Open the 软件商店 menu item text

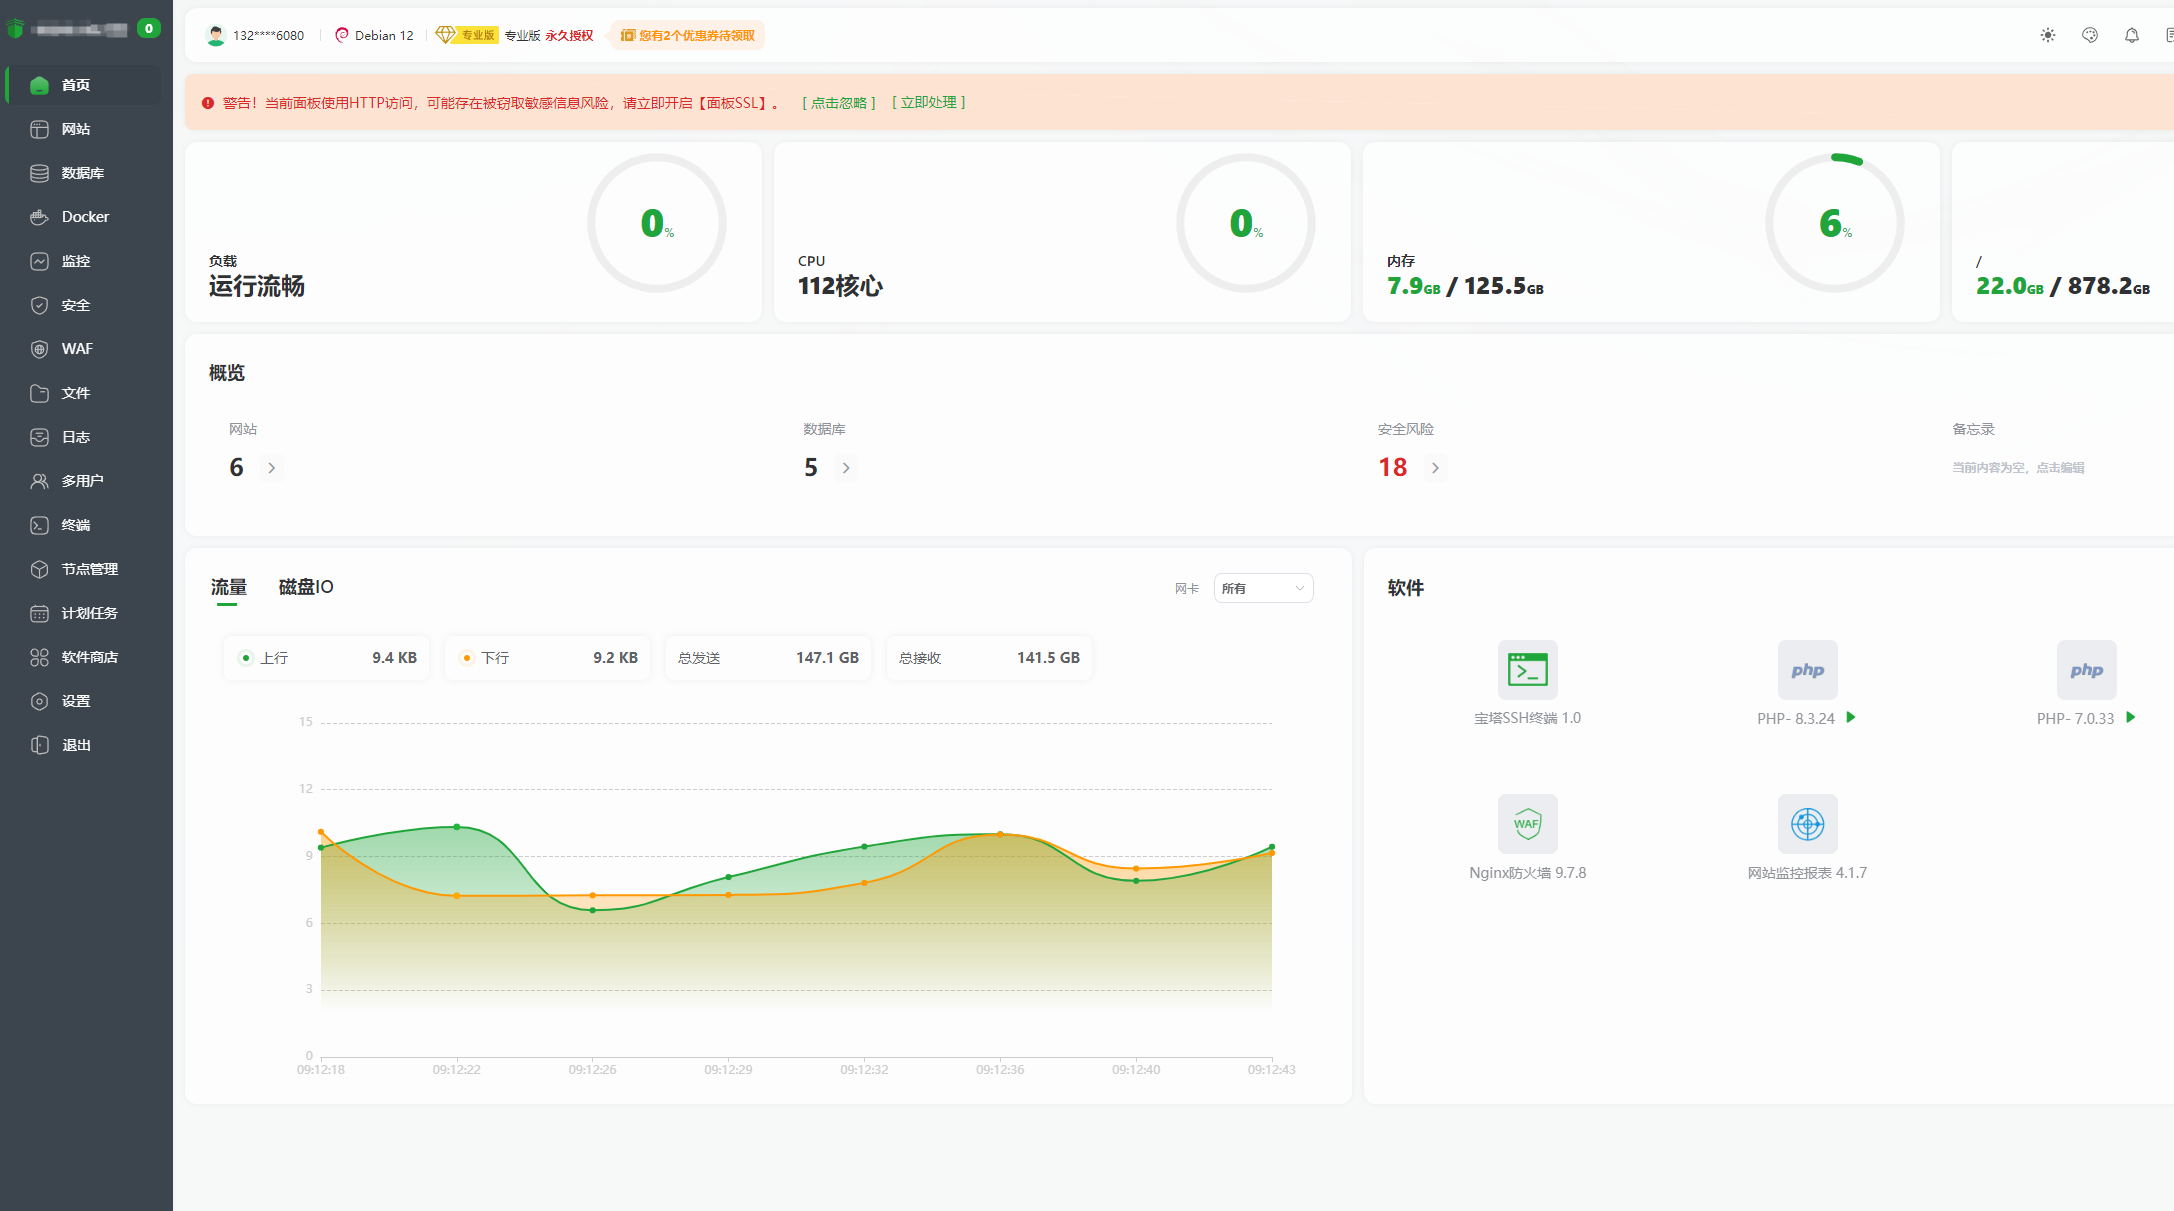click(90, 657)
